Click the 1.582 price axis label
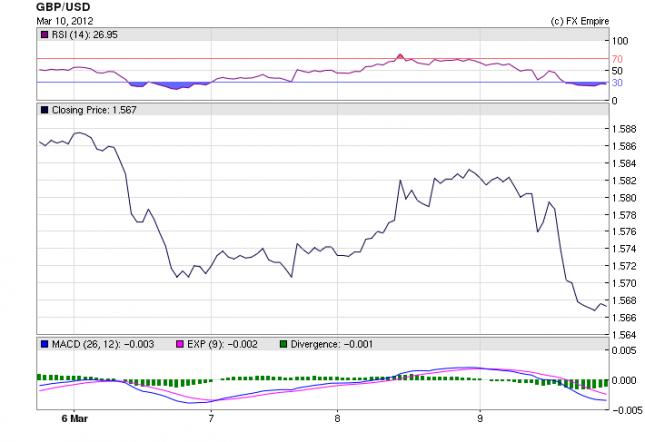Viewport: 645px width, 442px height. 624,181
